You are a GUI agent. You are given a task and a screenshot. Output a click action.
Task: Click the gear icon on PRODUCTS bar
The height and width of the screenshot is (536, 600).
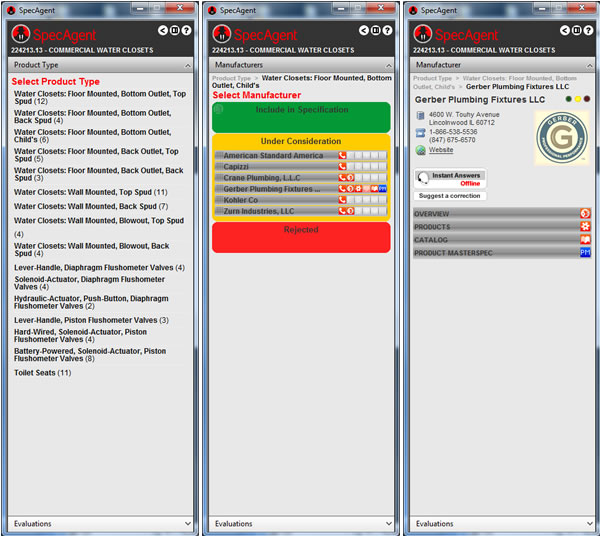click(585, 226)
